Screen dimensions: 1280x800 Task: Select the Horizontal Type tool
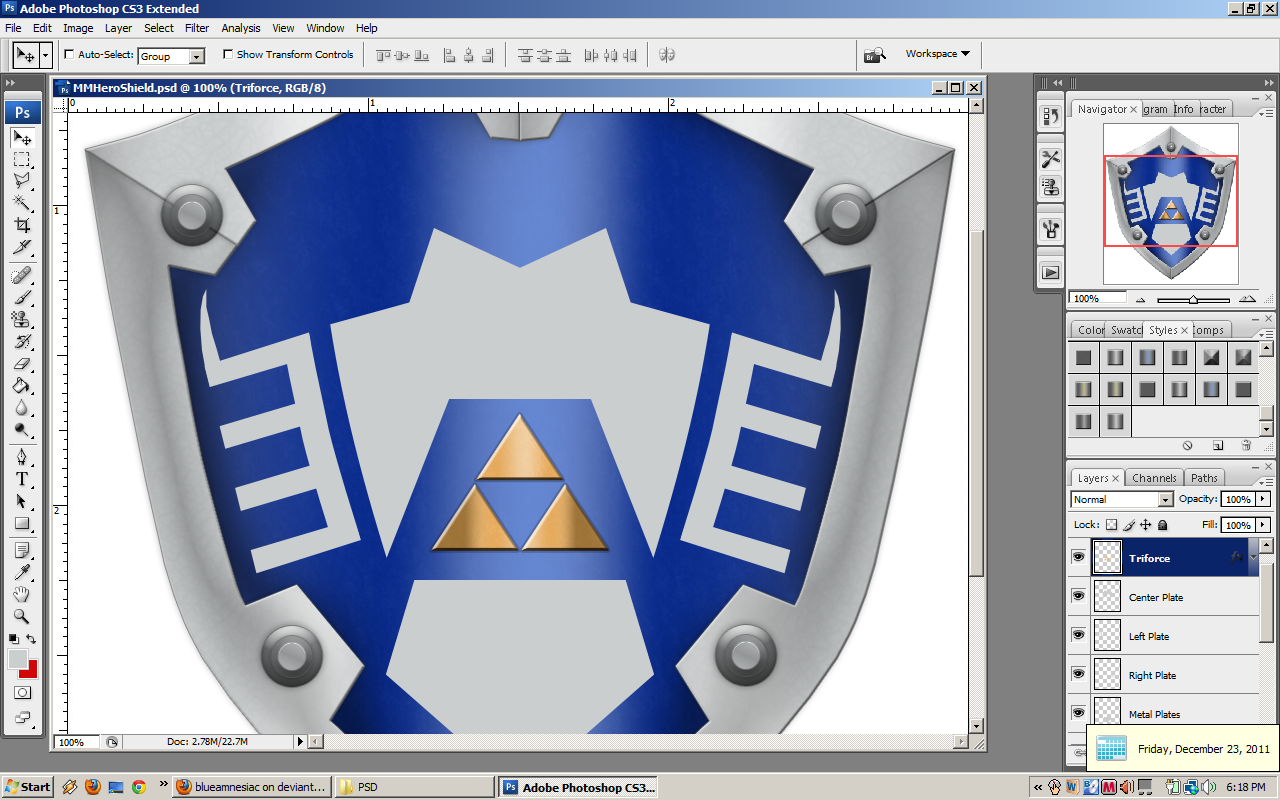(22, 479)
